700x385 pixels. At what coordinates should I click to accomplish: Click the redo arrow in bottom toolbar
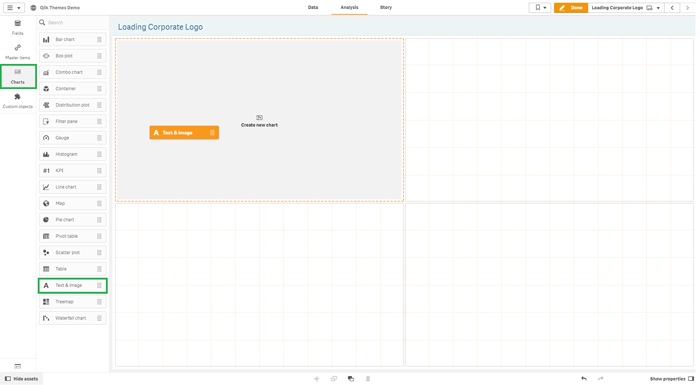pyautogui.click(x=600, y=379)
